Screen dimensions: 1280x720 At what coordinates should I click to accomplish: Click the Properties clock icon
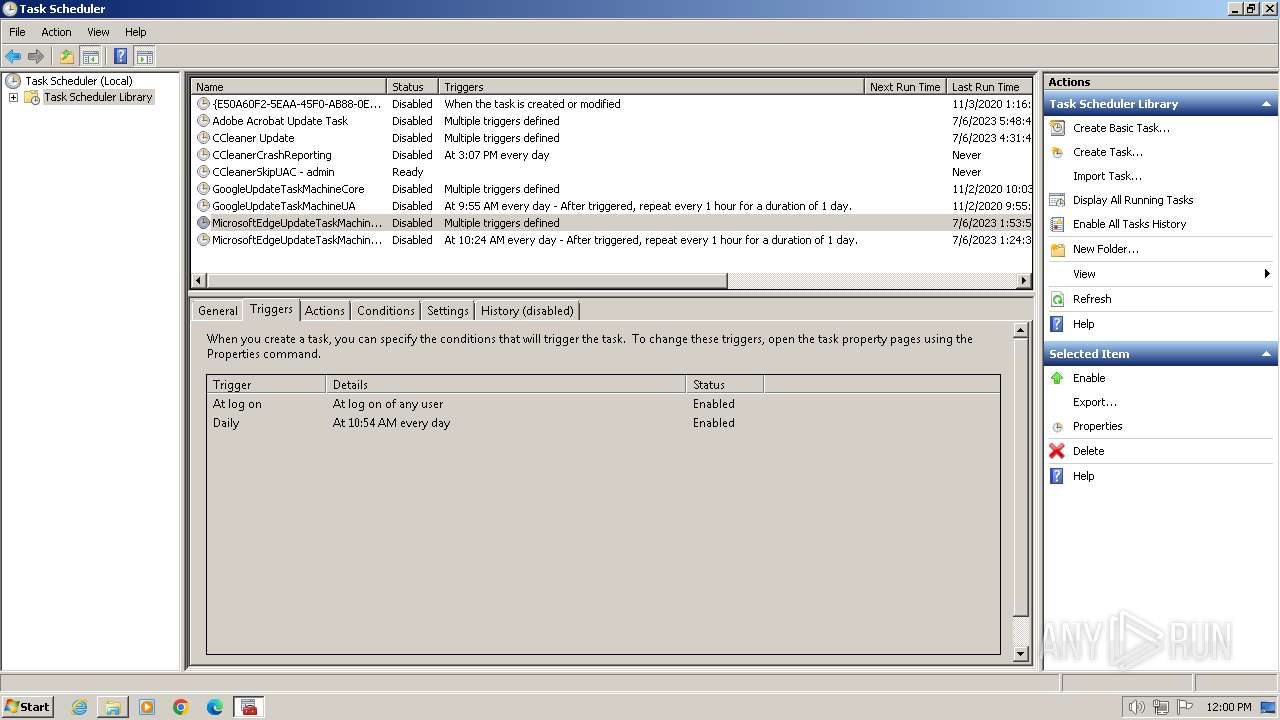pos(1057,427)
